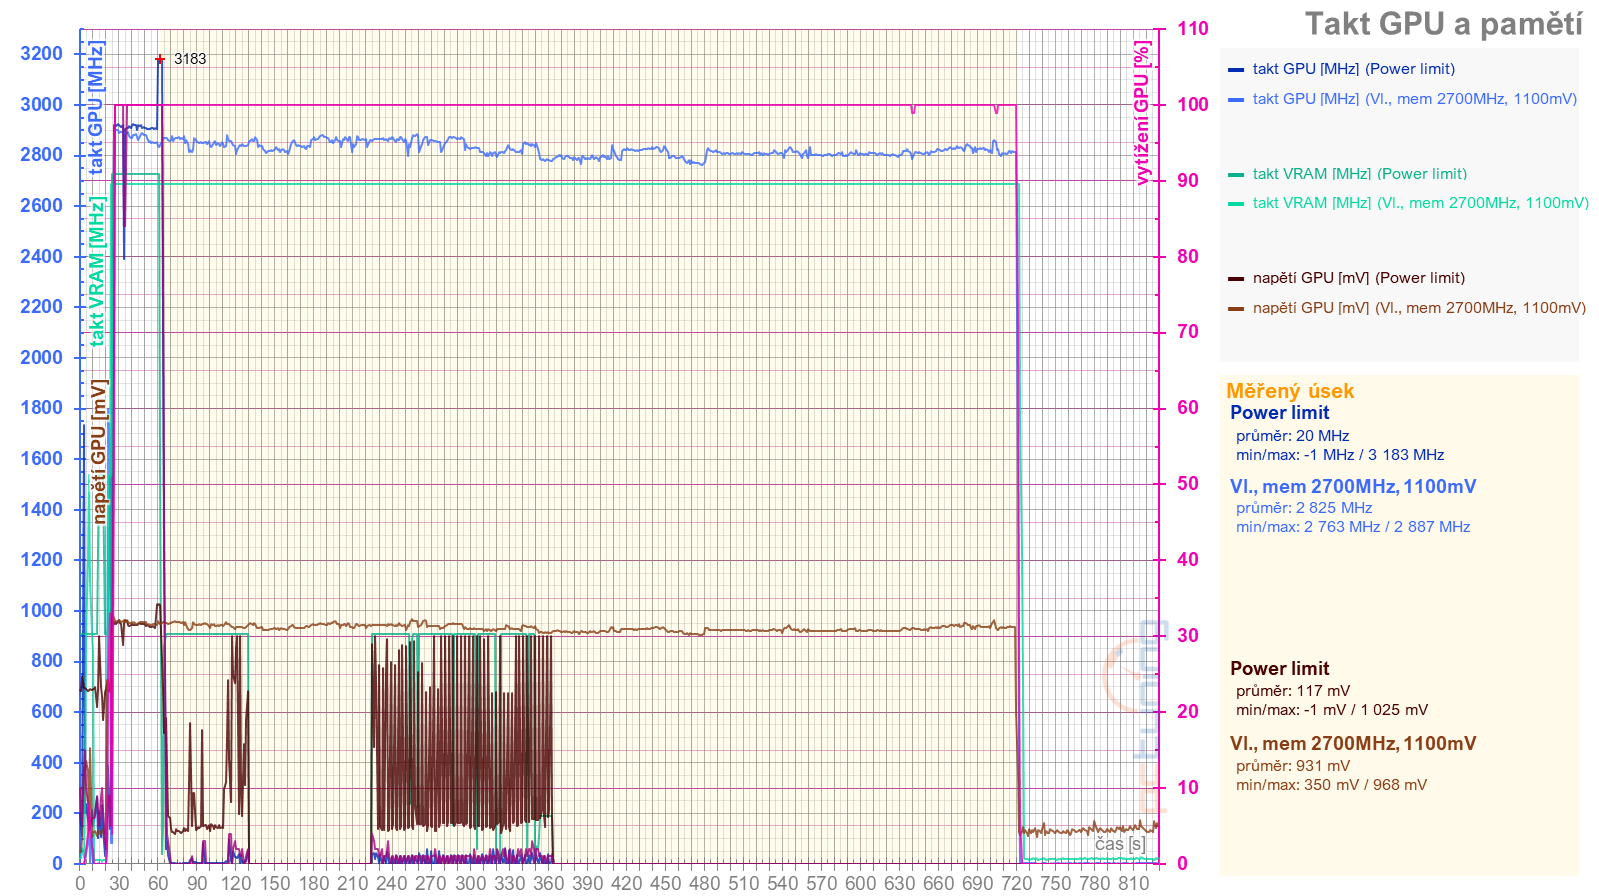The height and width of the screenshot is (896, 1599).
Task: Click right axis tick 110
Action: coord(1192,29)
